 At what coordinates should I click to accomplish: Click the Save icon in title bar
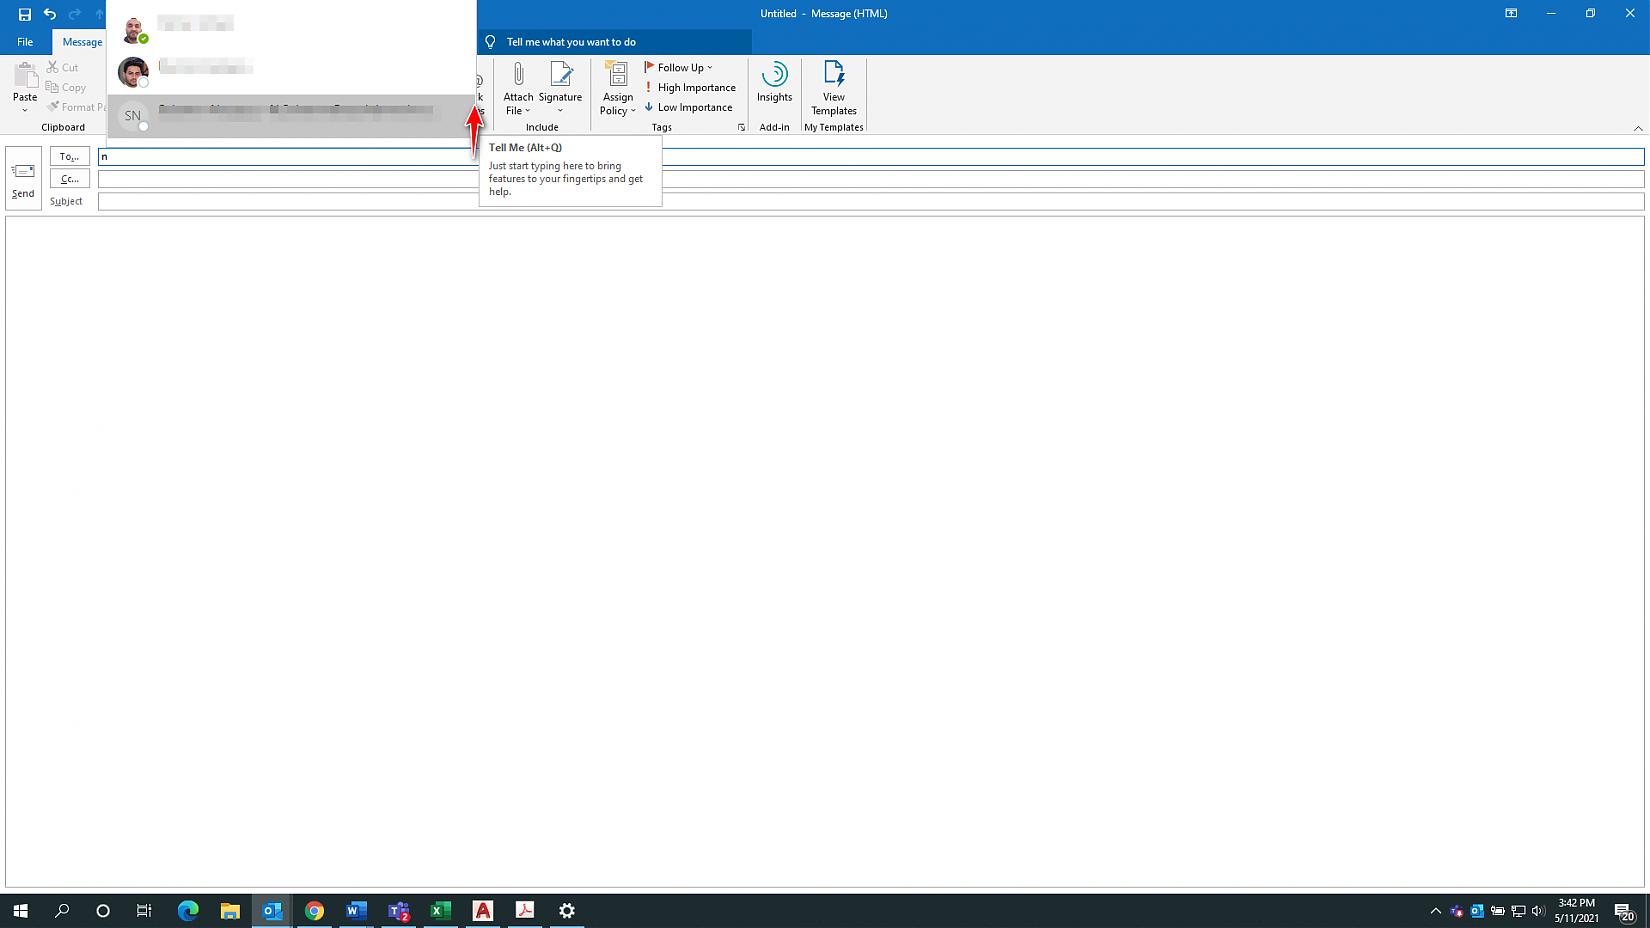(x=25, y=14)
